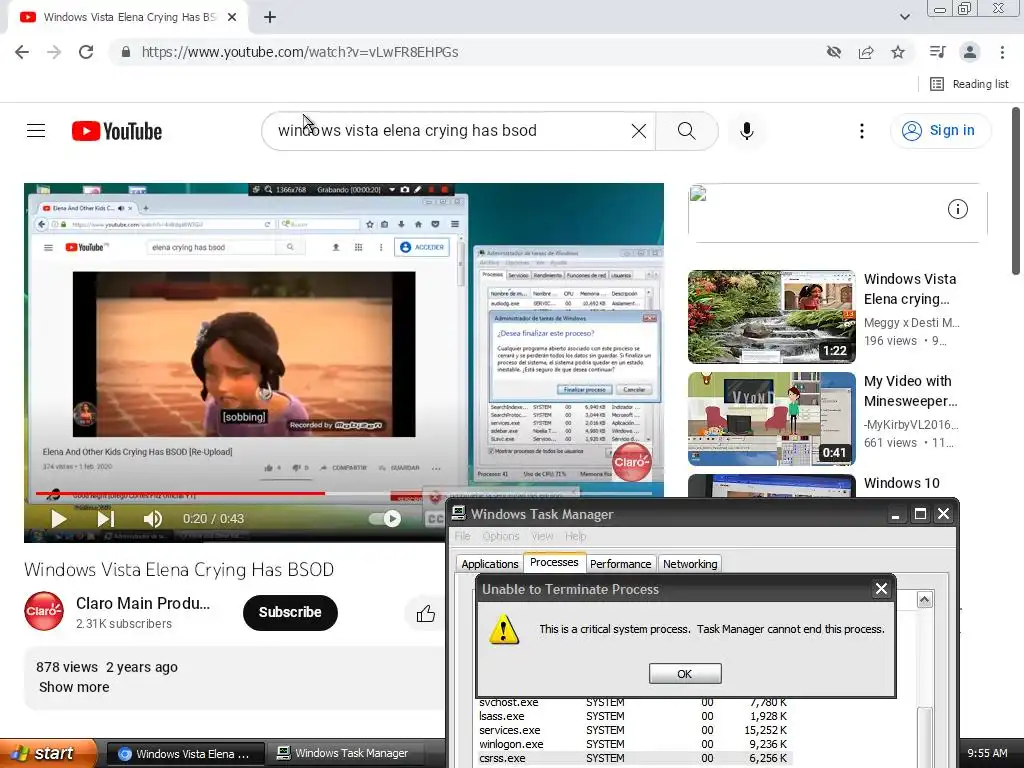Viewport: 1024px width, 768px height.
Task: Mute the video volume
Action: (152, 519)
